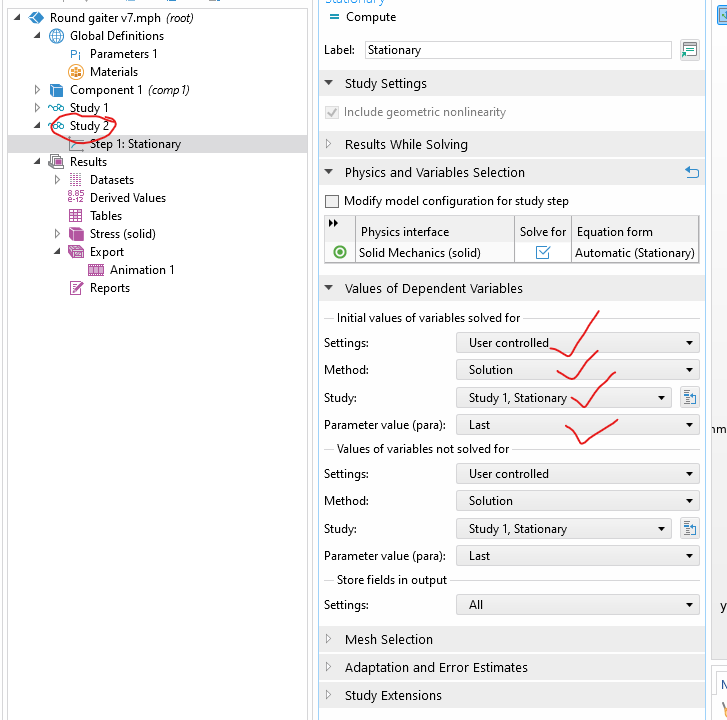Open the first Settings User controlled dropdown

coord(578,343)
